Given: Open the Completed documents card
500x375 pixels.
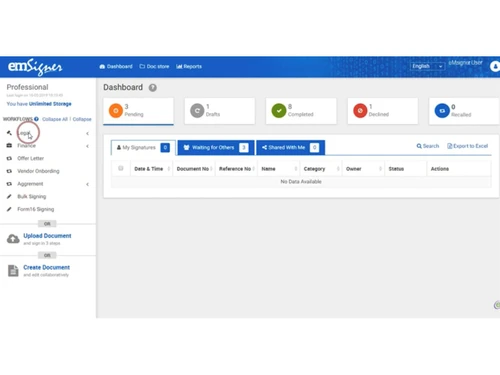Looking at the screenshot, I should coord(301,111).
